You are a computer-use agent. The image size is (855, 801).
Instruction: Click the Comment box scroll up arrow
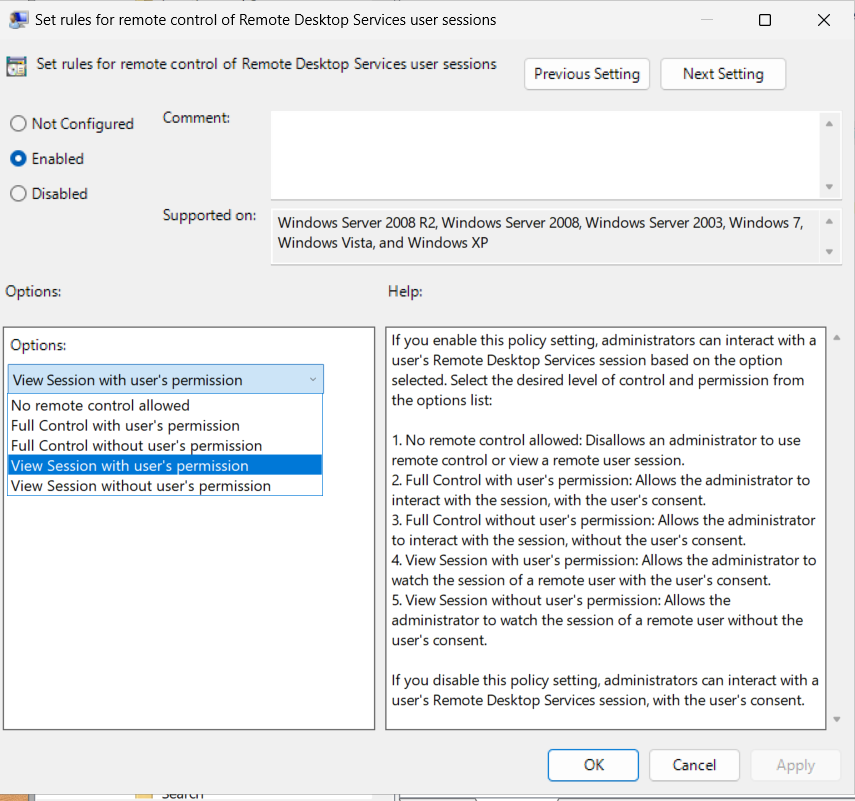point(829,124)
